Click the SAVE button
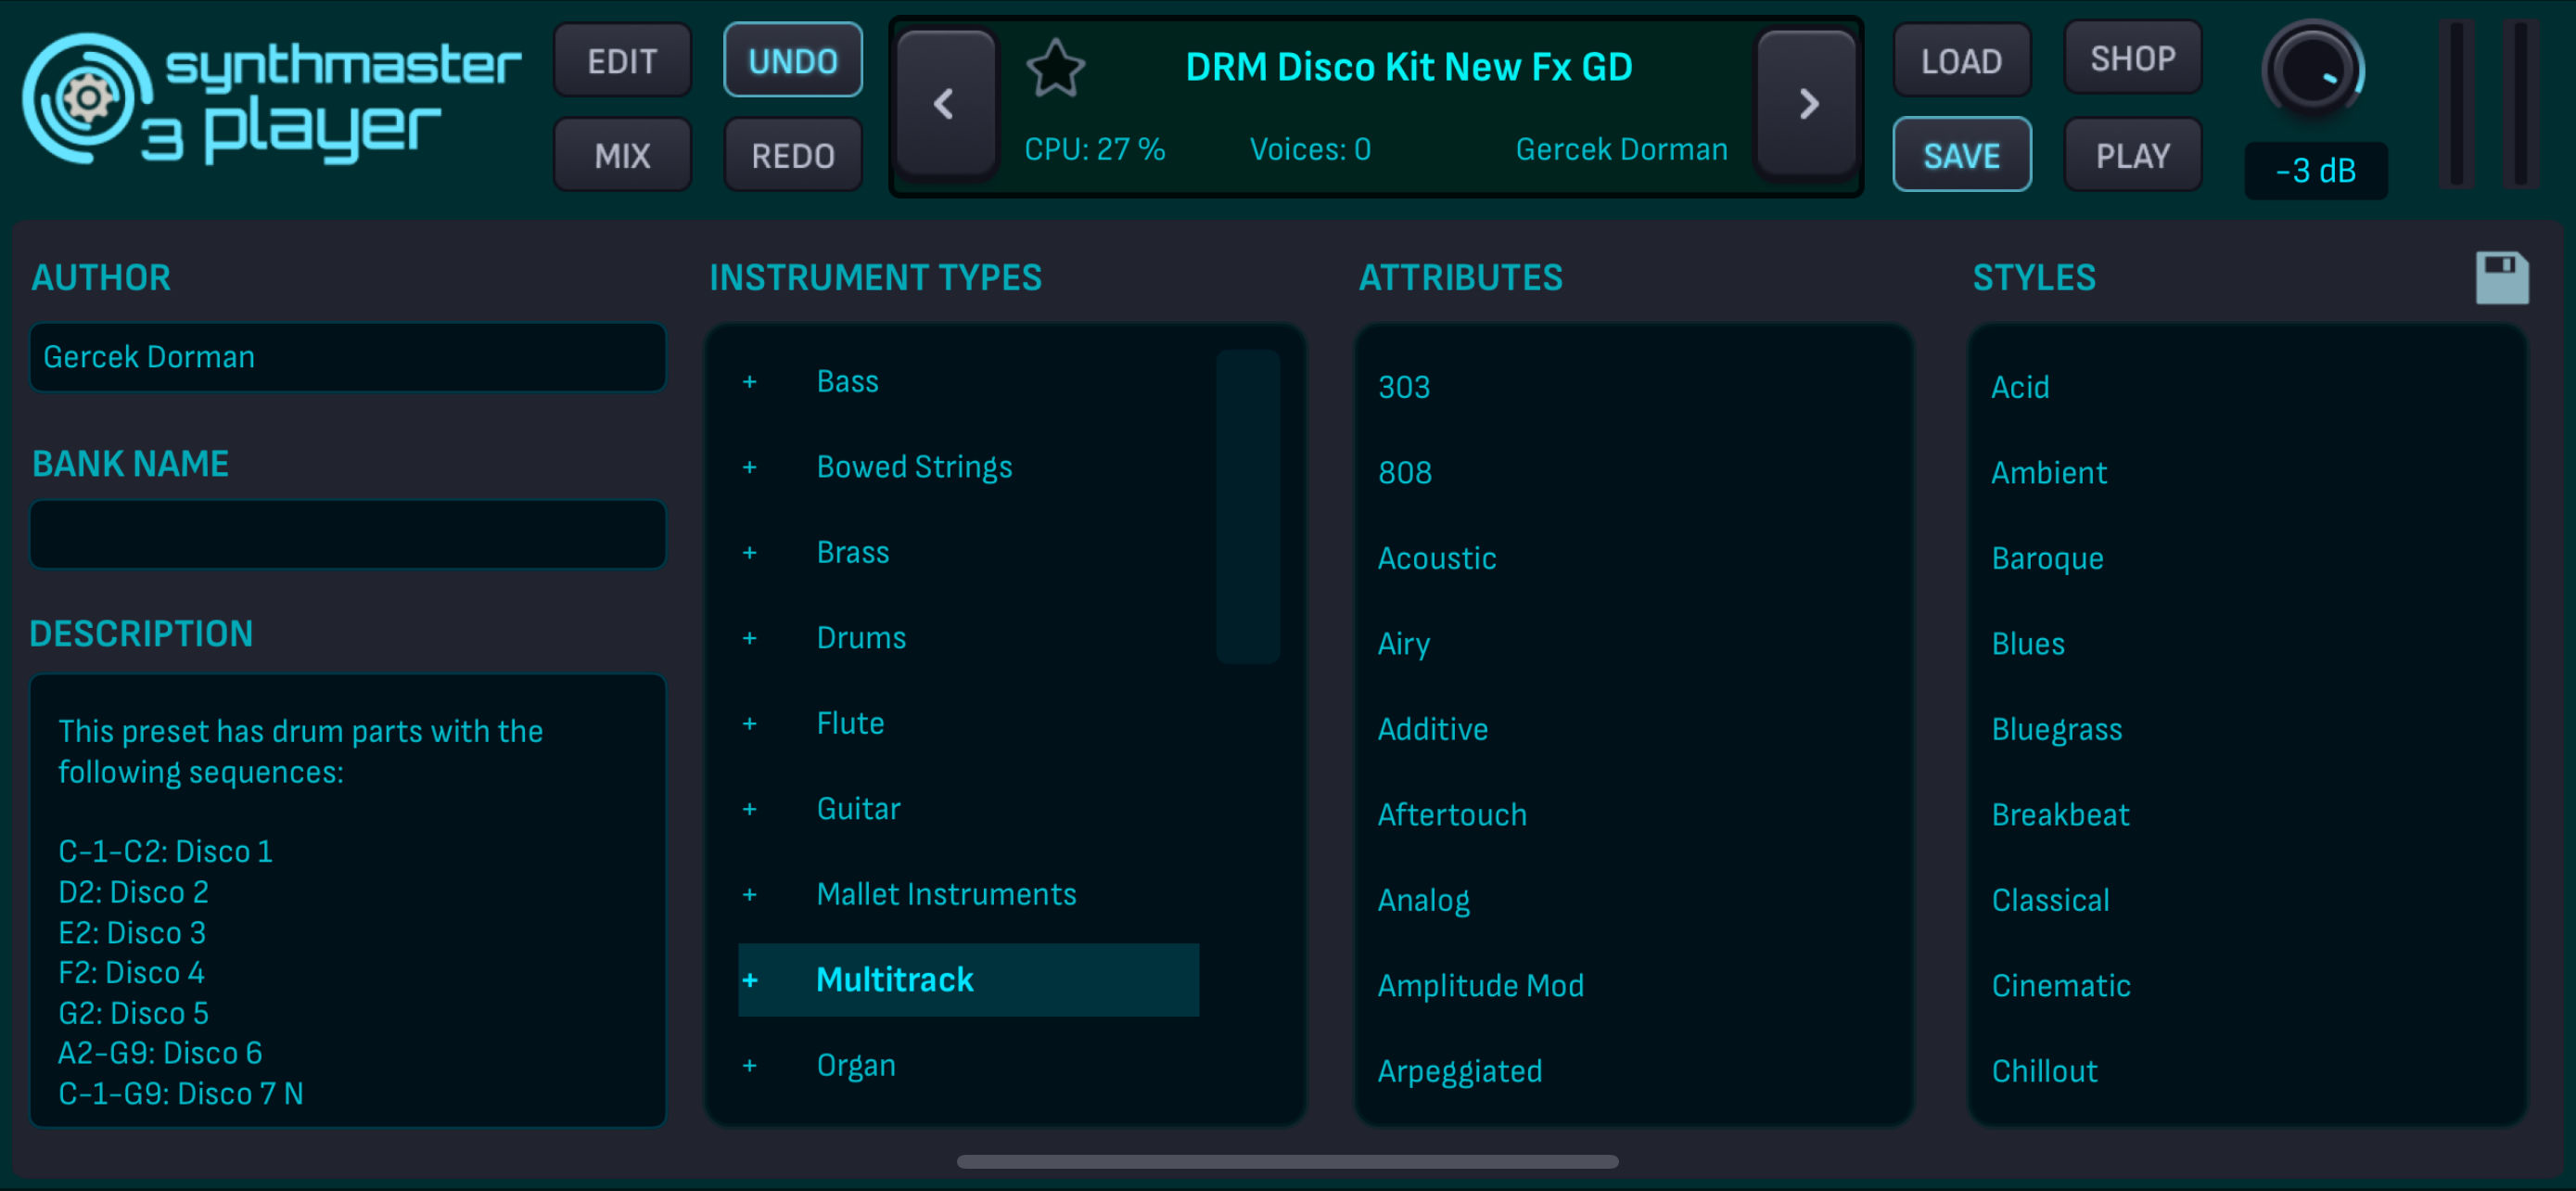The image size is (2576, 1191). tap(1961, 155)
